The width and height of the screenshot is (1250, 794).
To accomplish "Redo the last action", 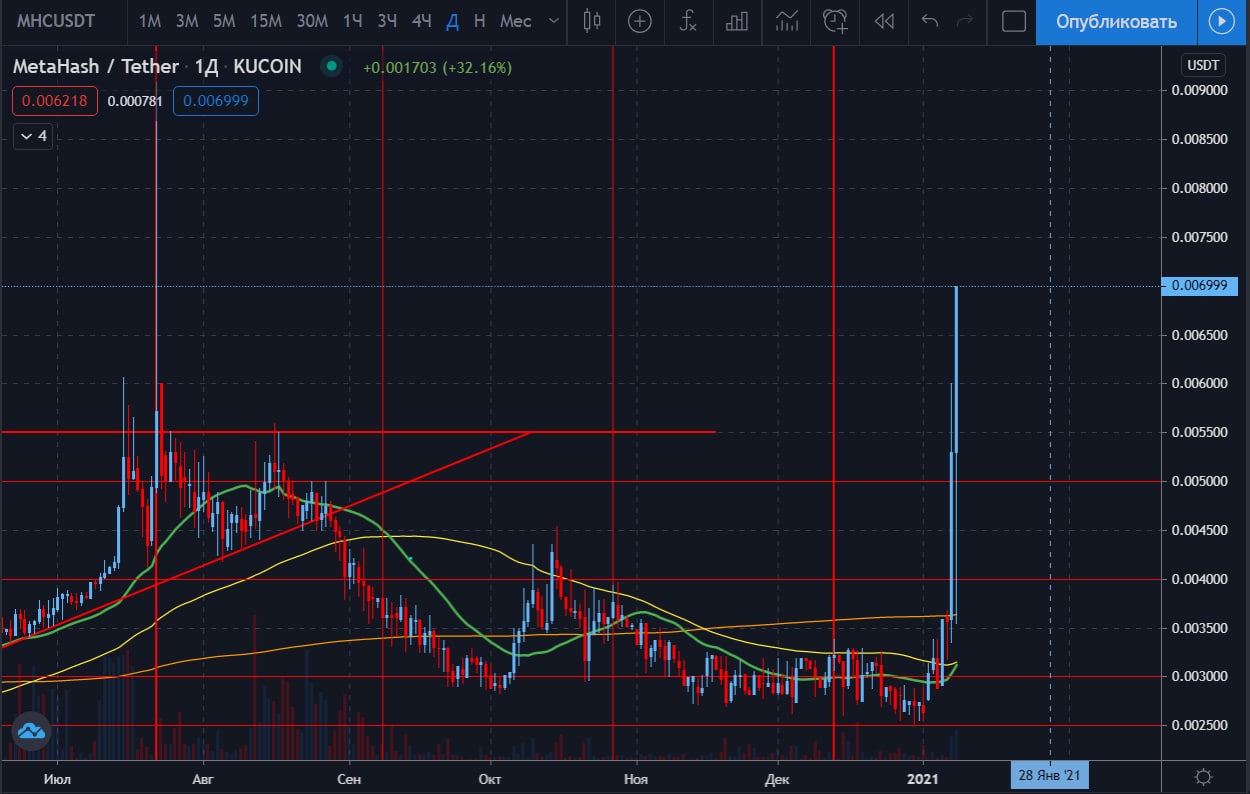I will coord(965,21).
